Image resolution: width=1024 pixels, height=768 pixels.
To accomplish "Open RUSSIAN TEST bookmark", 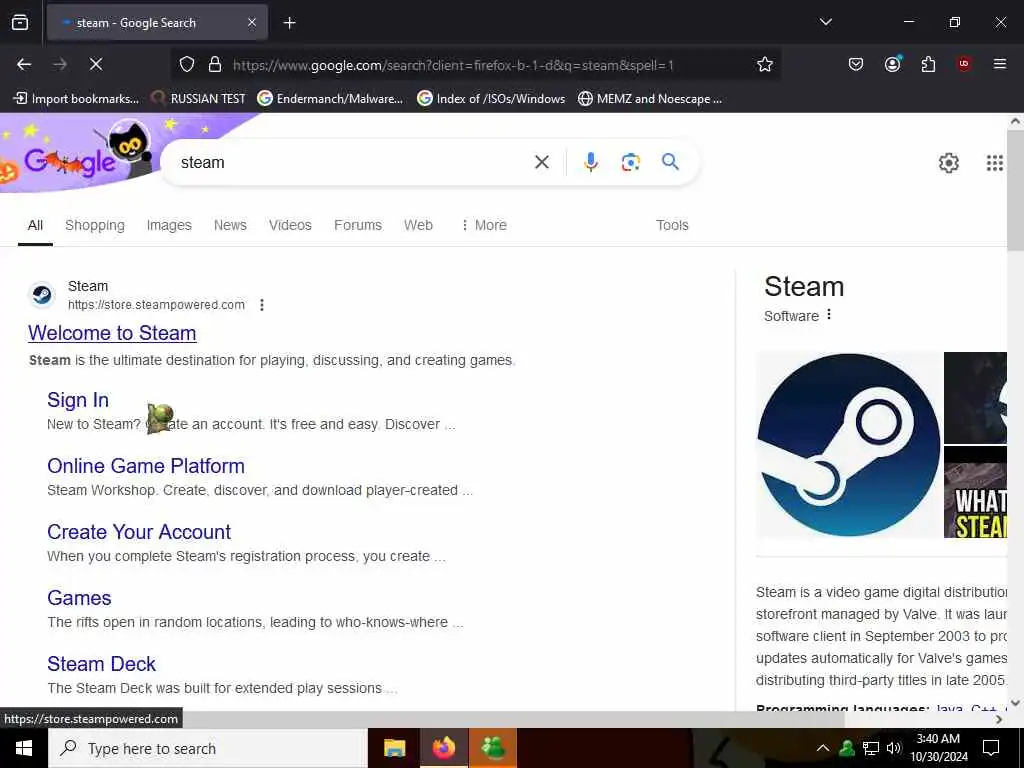I will (x=198, y=99).
